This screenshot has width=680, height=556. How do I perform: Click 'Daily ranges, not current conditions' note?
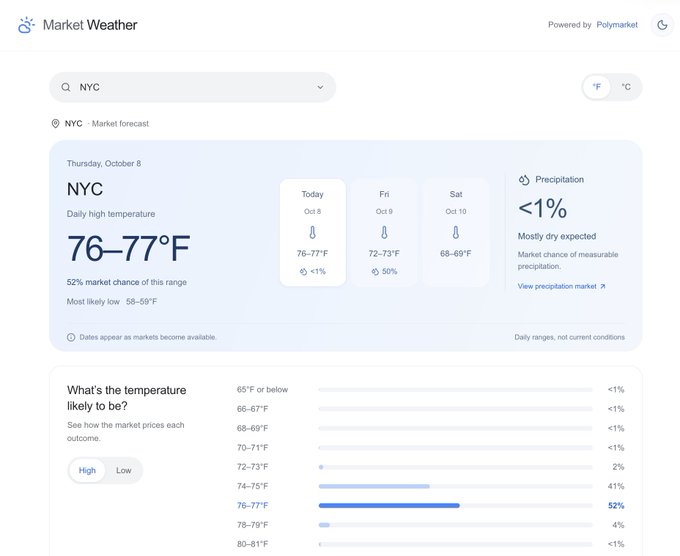[569, 337]
